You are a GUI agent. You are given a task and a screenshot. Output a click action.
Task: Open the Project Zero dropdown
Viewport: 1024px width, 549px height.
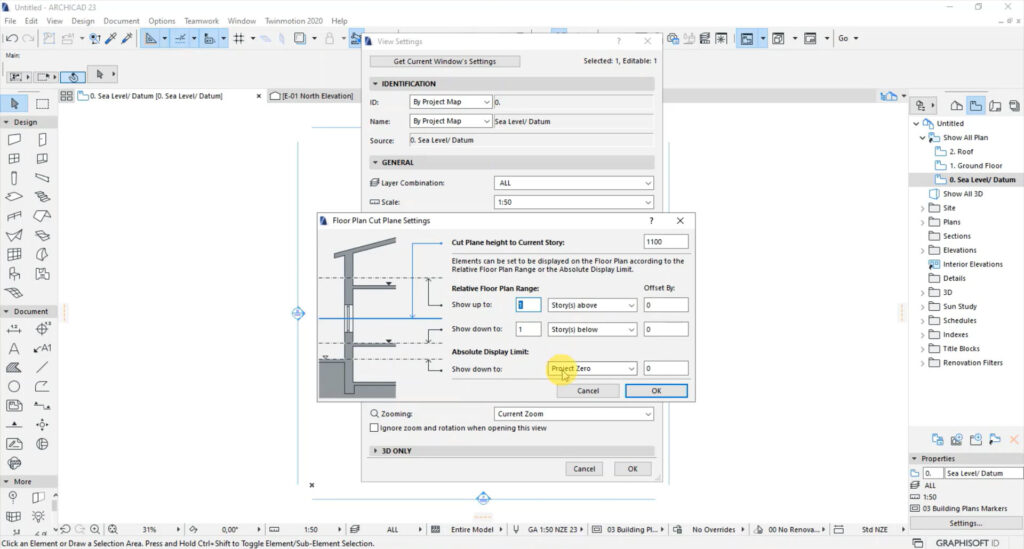pyautogui.click(x=592, y=369)
